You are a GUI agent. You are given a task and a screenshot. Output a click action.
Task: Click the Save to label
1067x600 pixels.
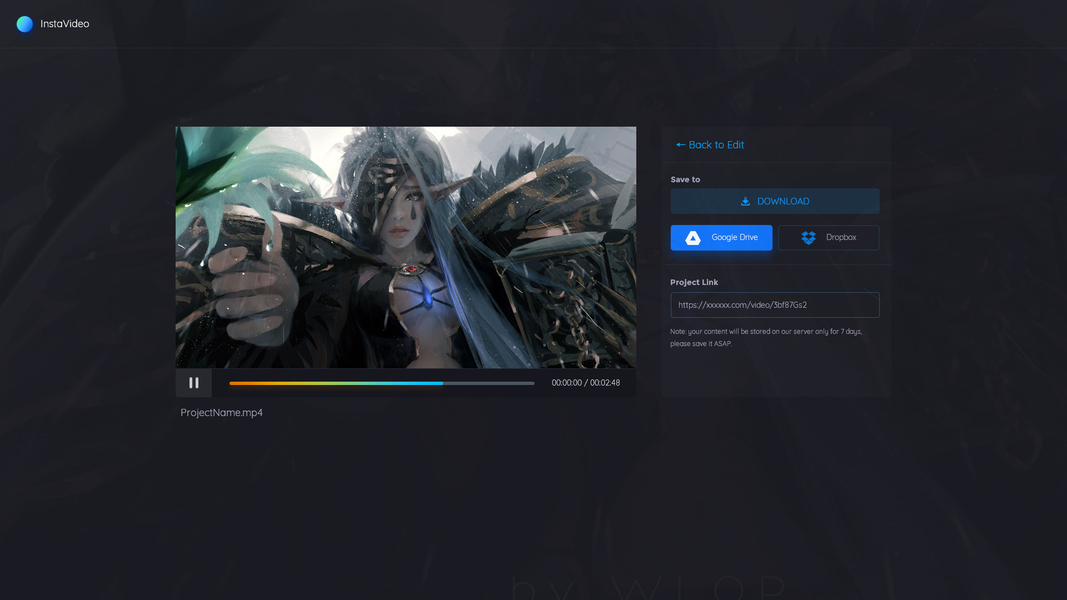point(685,180)
